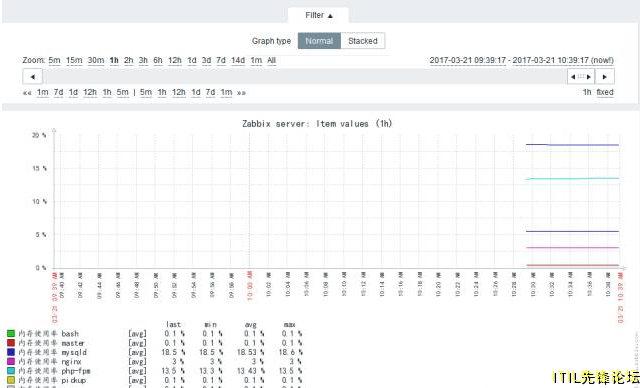
Task: Click the green bash legend swatch
Action: click(11, 334)
